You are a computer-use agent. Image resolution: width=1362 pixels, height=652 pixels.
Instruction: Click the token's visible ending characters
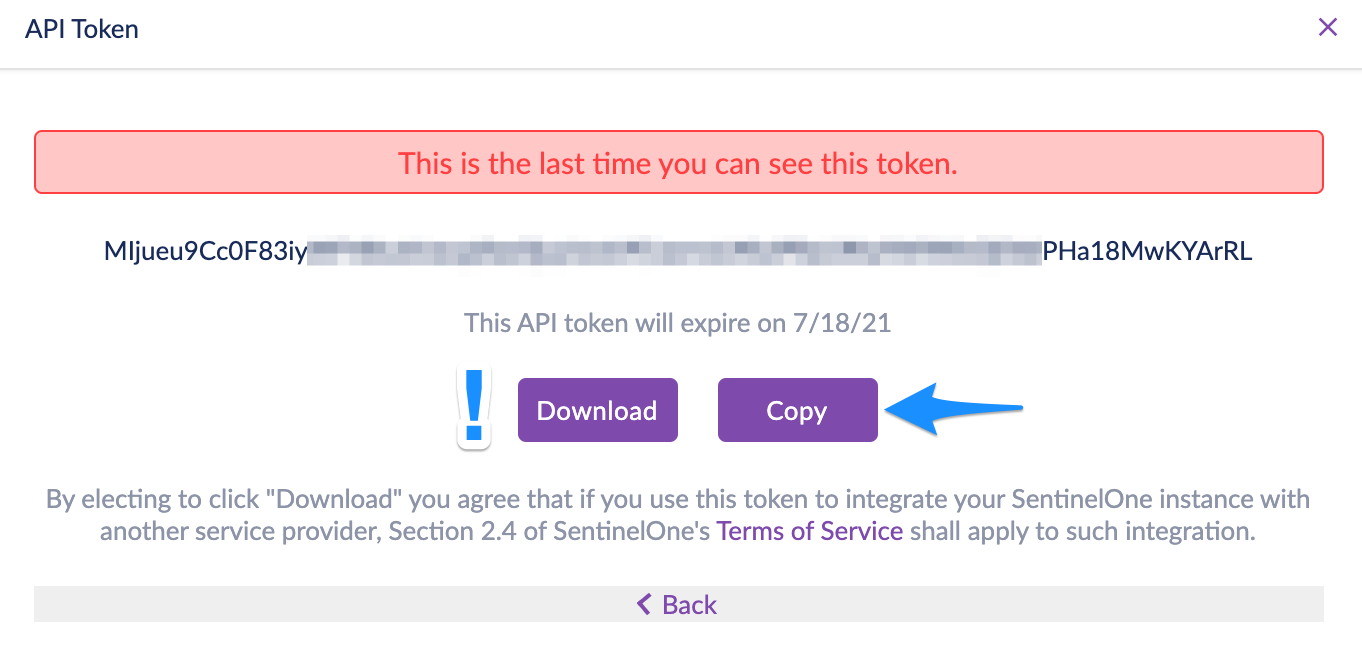(x=1147, y=251)
